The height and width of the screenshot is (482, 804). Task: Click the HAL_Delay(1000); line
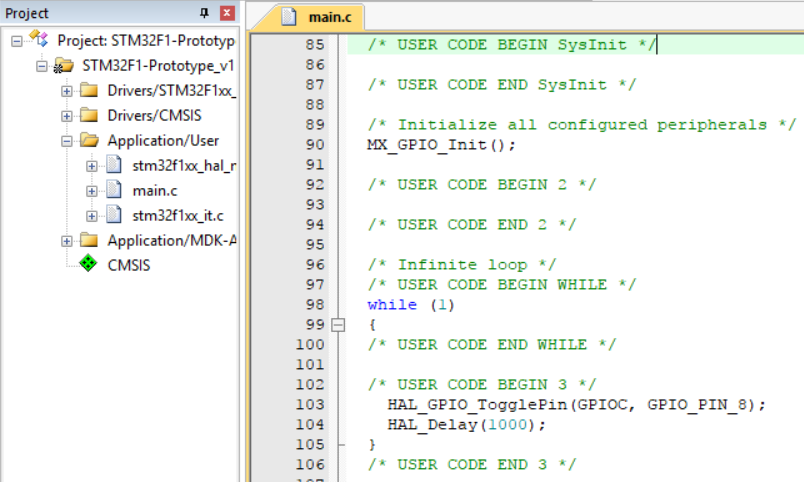467,425
